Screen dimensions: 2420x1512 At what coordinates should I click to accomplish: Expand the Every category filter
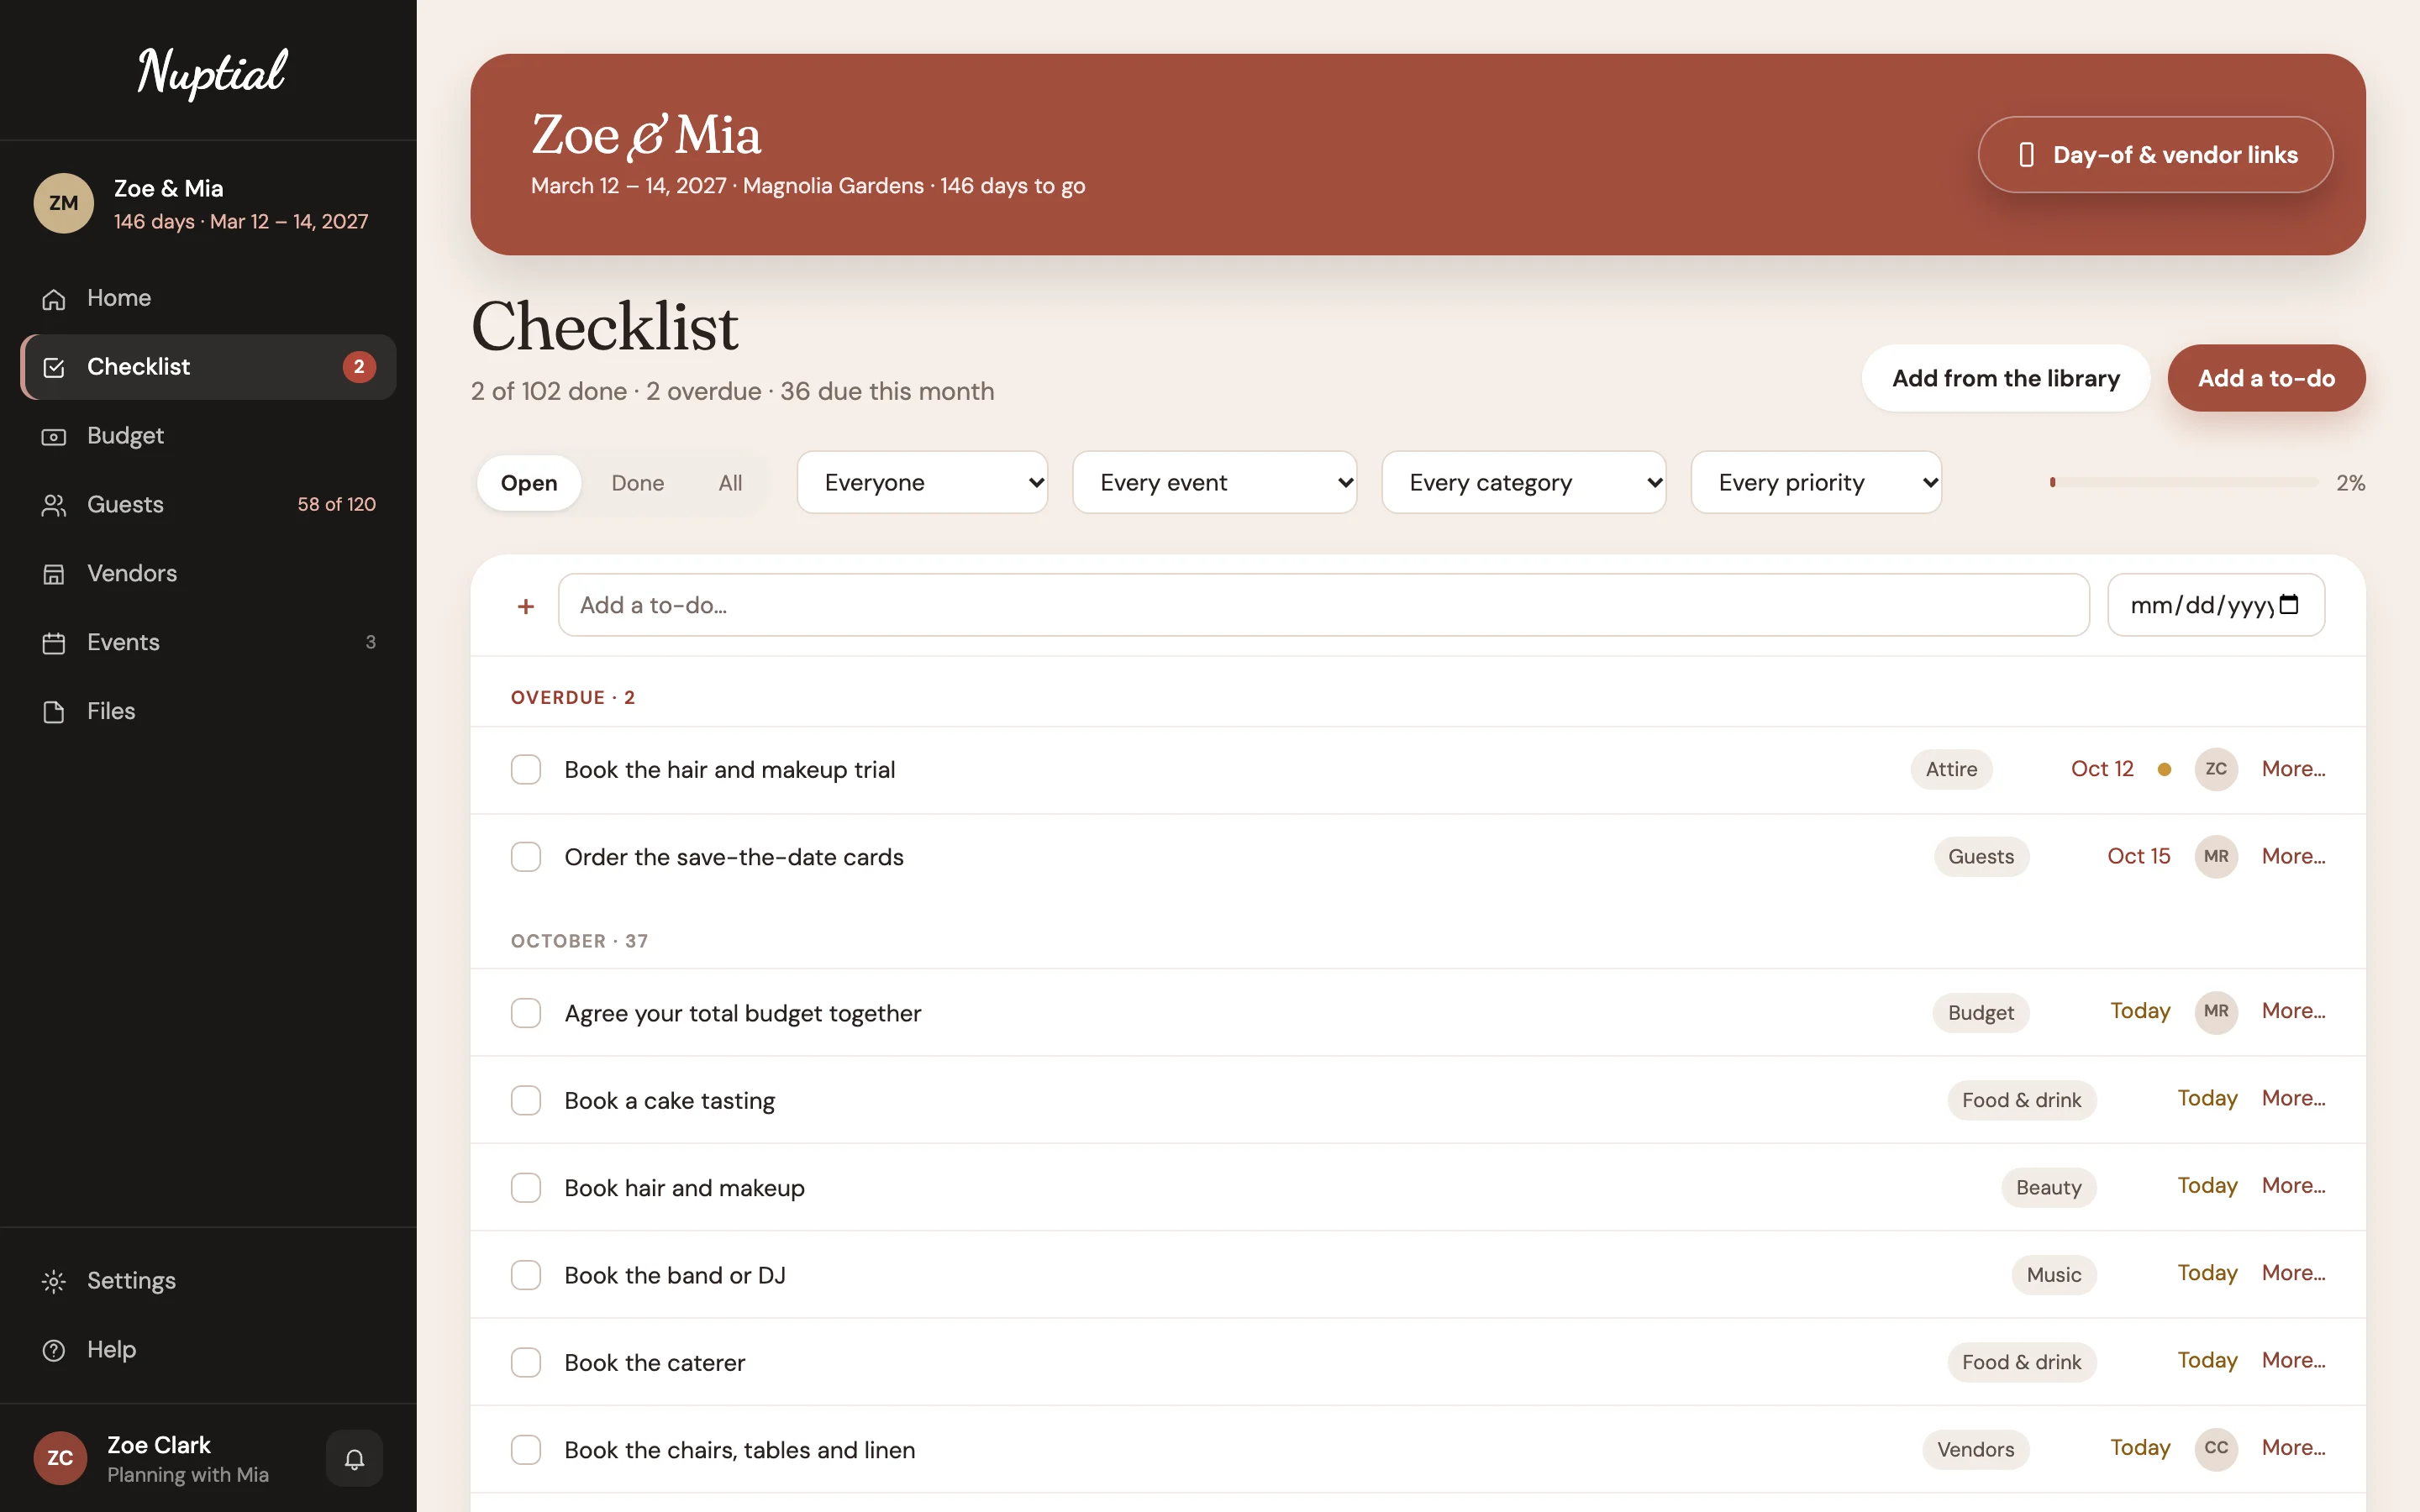click(1523, 482)
